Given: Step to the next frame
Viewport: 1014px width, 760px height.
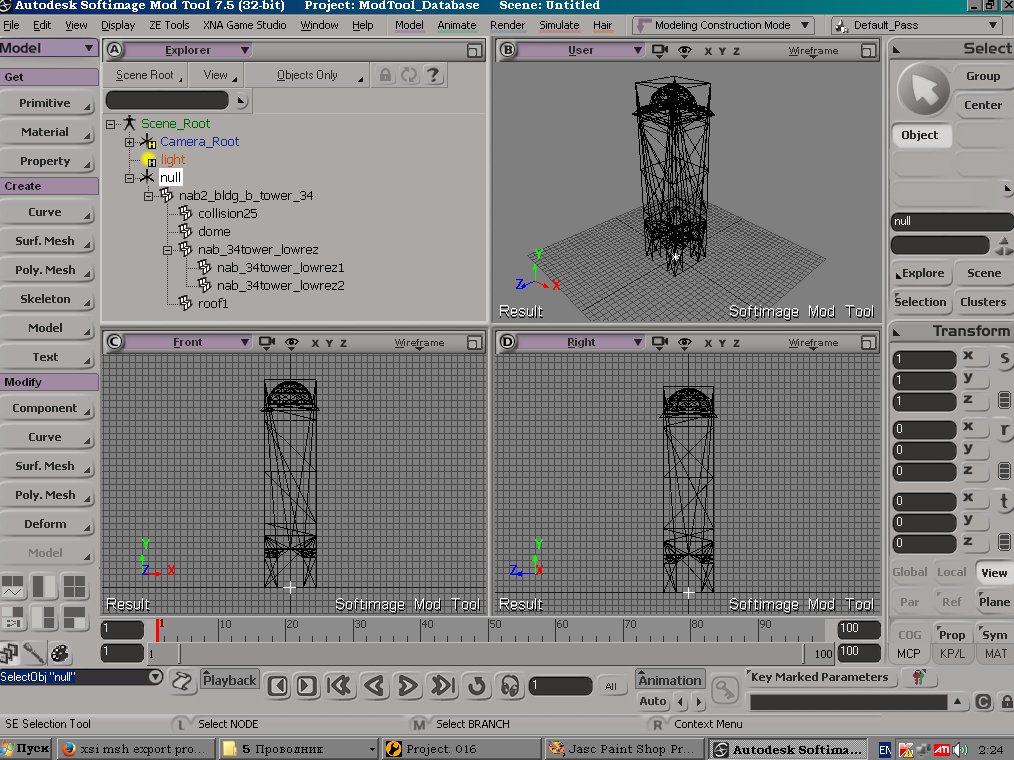Looking at the screenshot, I should tap(307, 686).
